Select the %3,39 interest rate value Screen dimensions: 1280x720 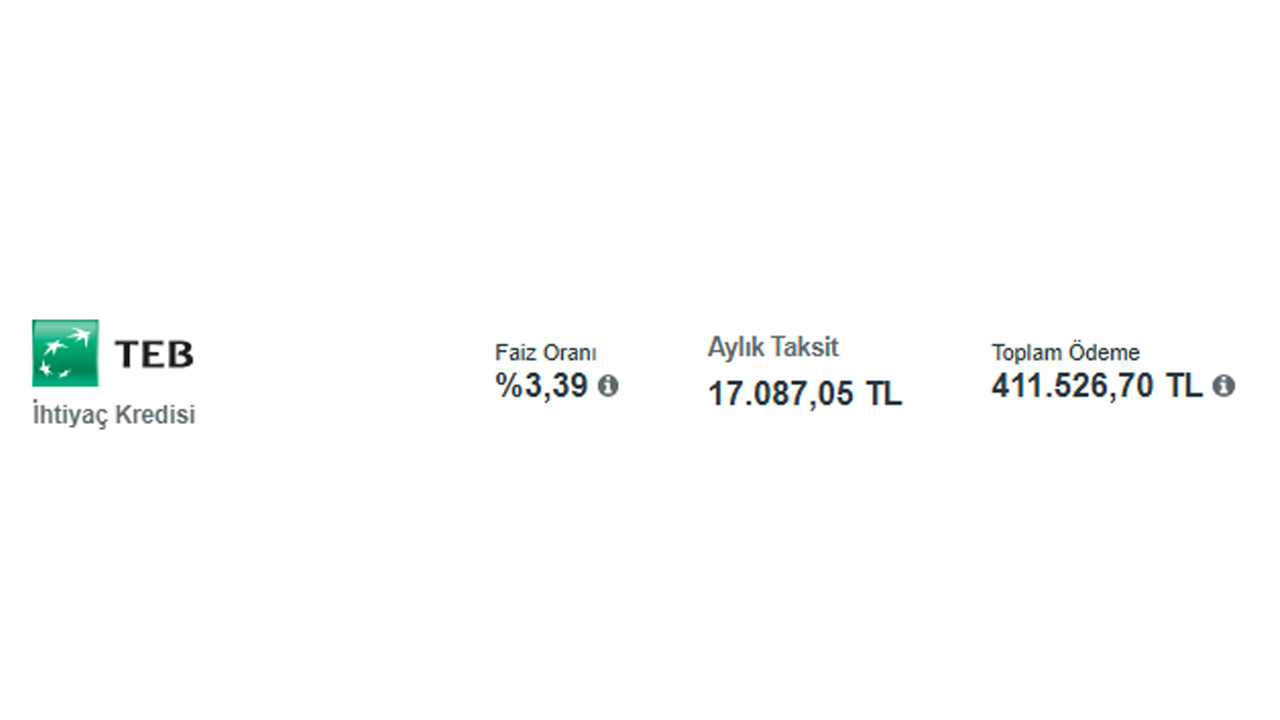coord(543,386)
